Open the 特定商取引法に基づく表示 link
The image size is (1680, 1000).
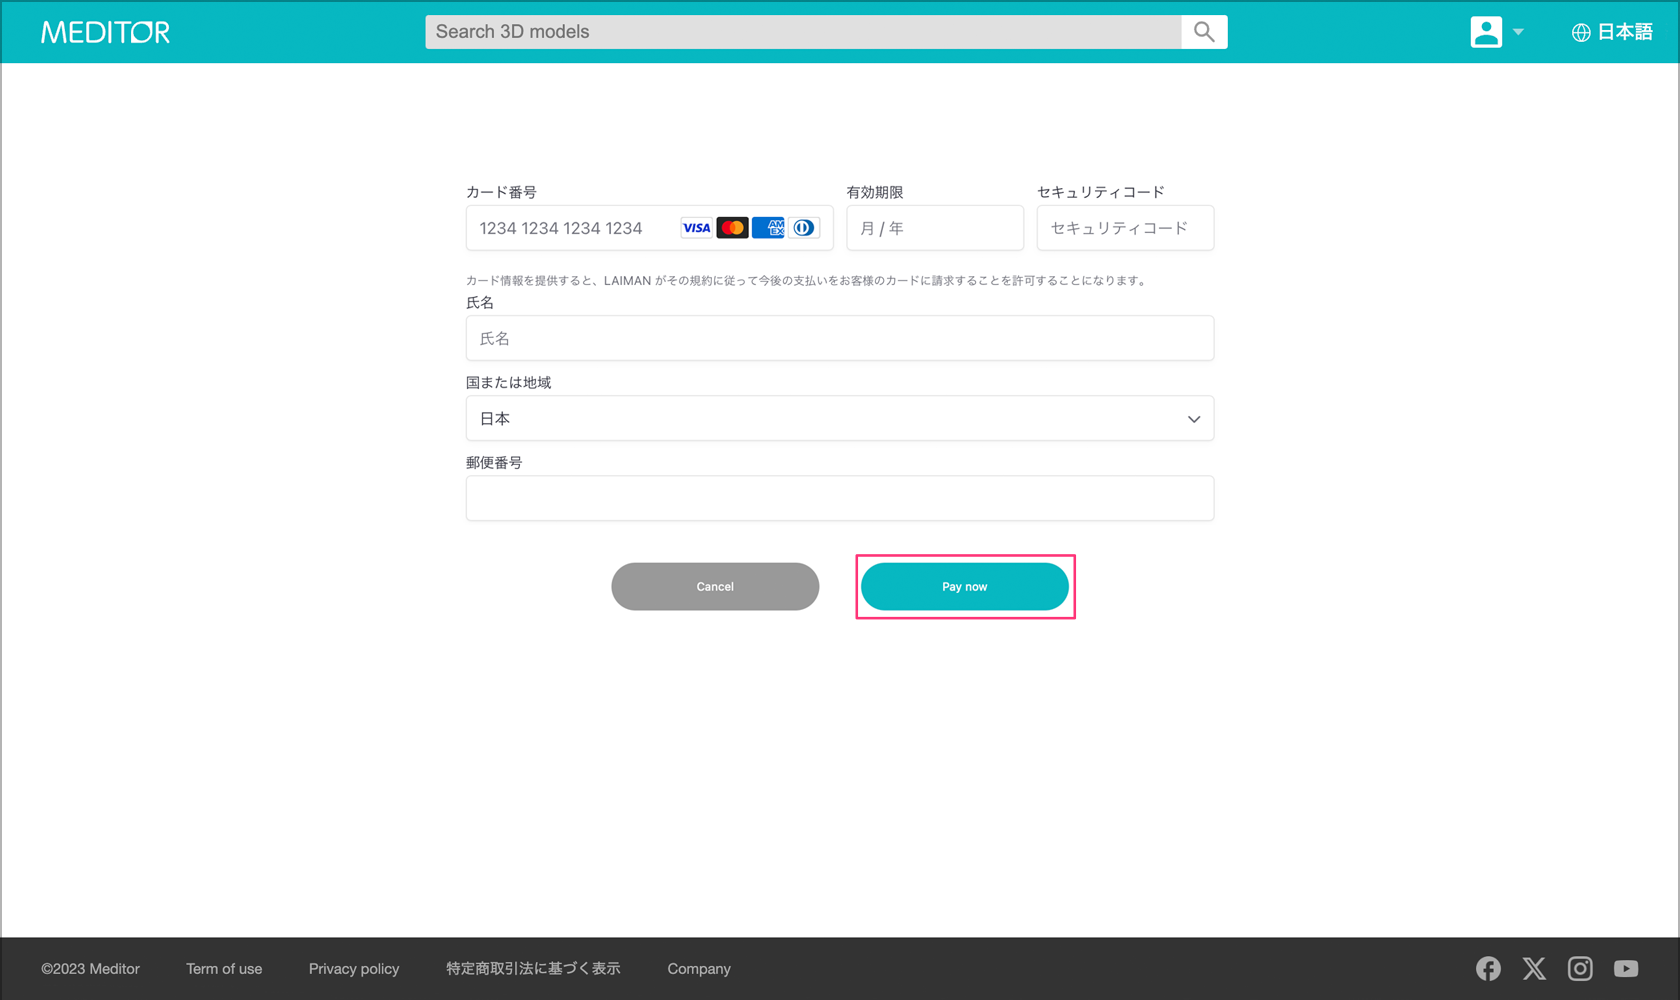[x=533, y=969]
